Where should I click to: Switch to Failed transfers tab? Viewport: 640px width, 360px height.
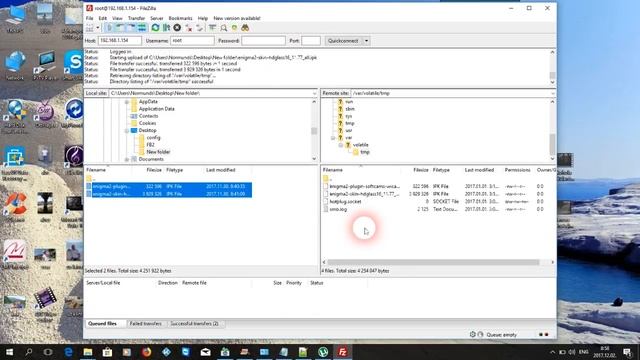pyautogui.click(x=145, y=324)
